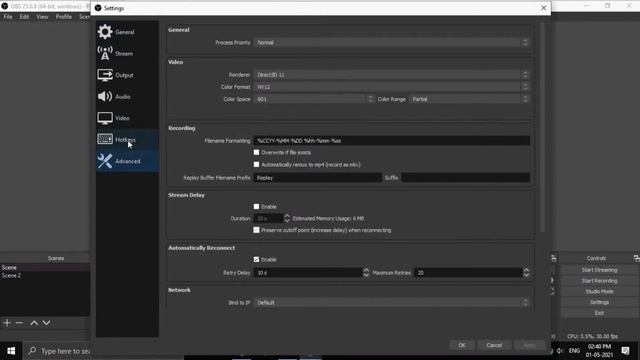Click the Replay Buffer Suffix field
This screenshot has width=640, height=360.
coord(465,178)
